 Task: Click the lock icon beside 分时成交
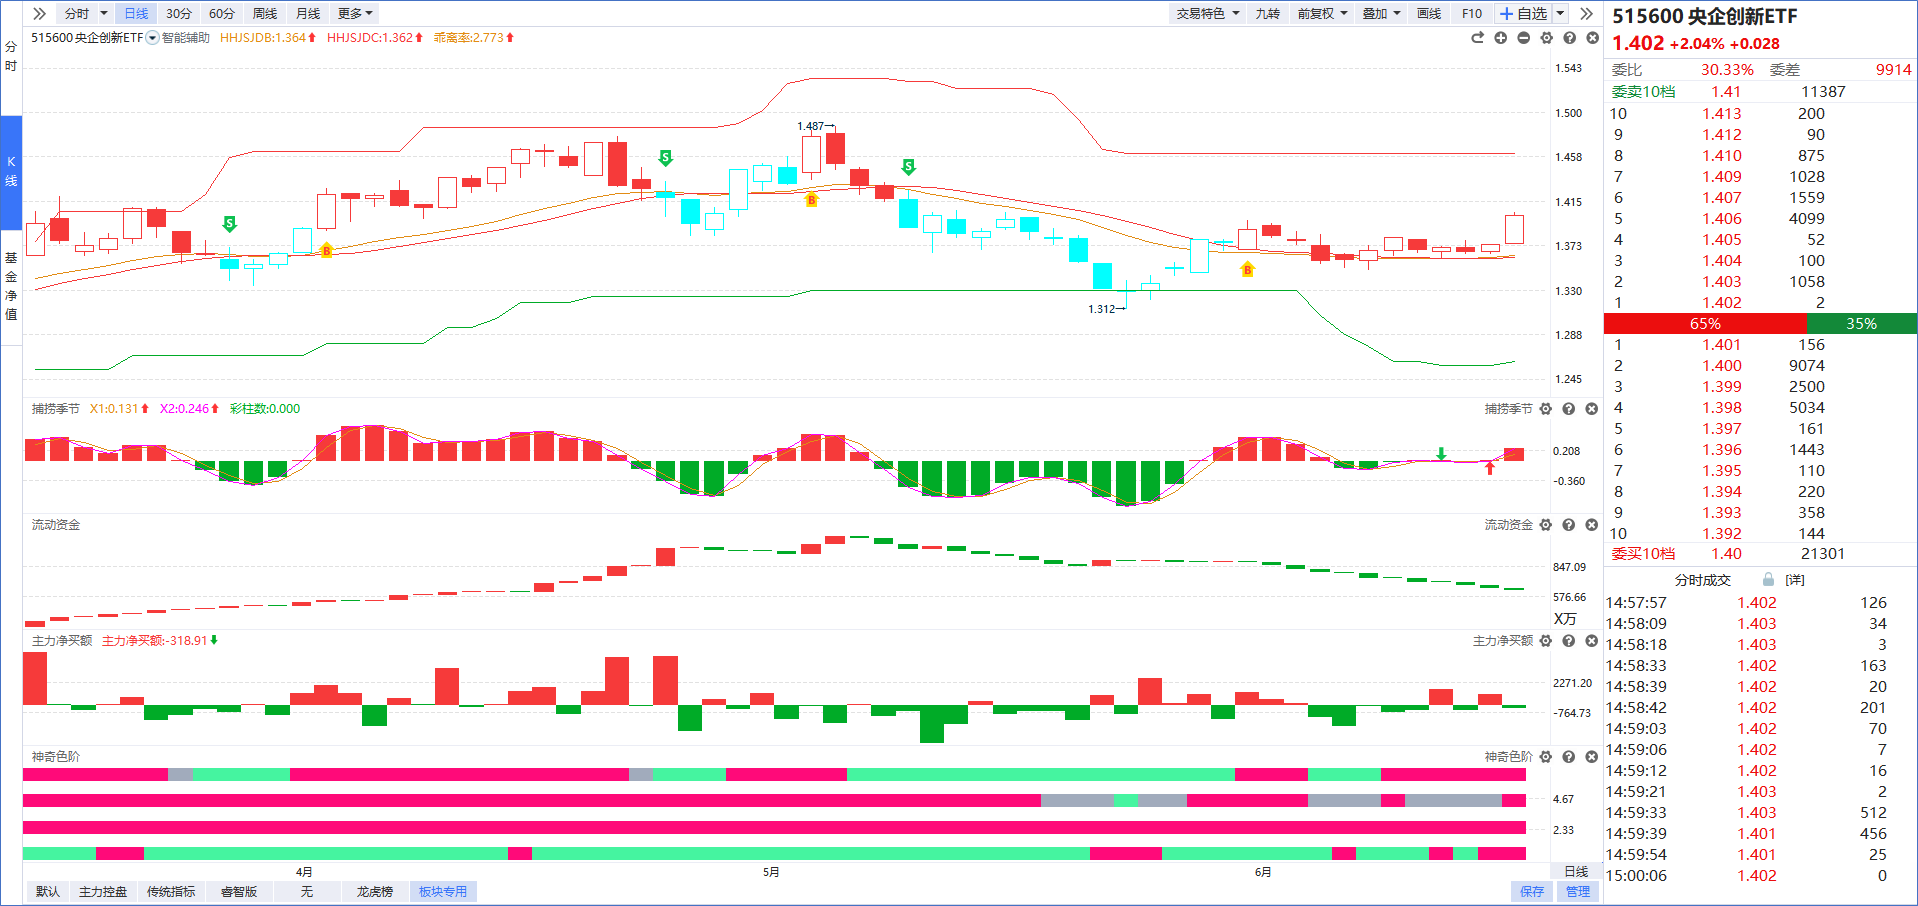(1768, 580)
